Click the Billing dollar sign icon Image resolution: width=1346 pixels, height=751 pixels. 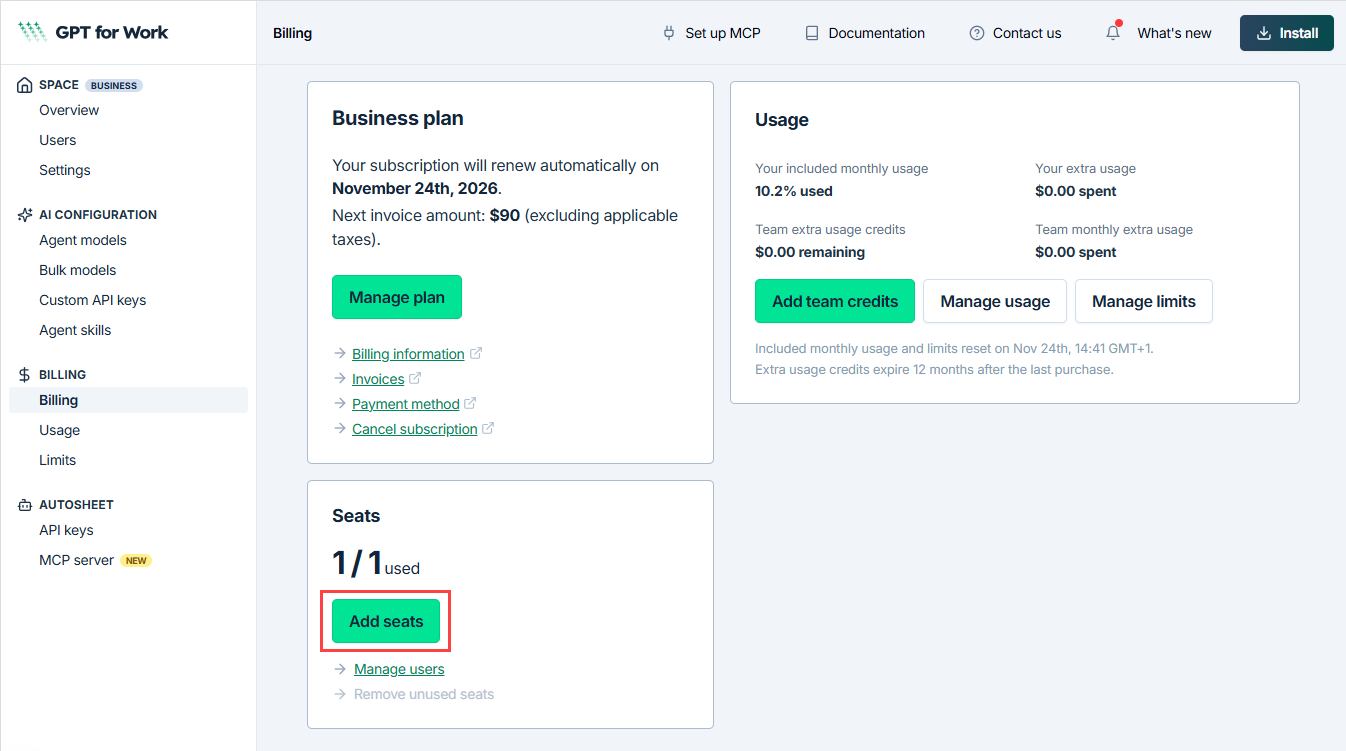(x=25, y=375)
